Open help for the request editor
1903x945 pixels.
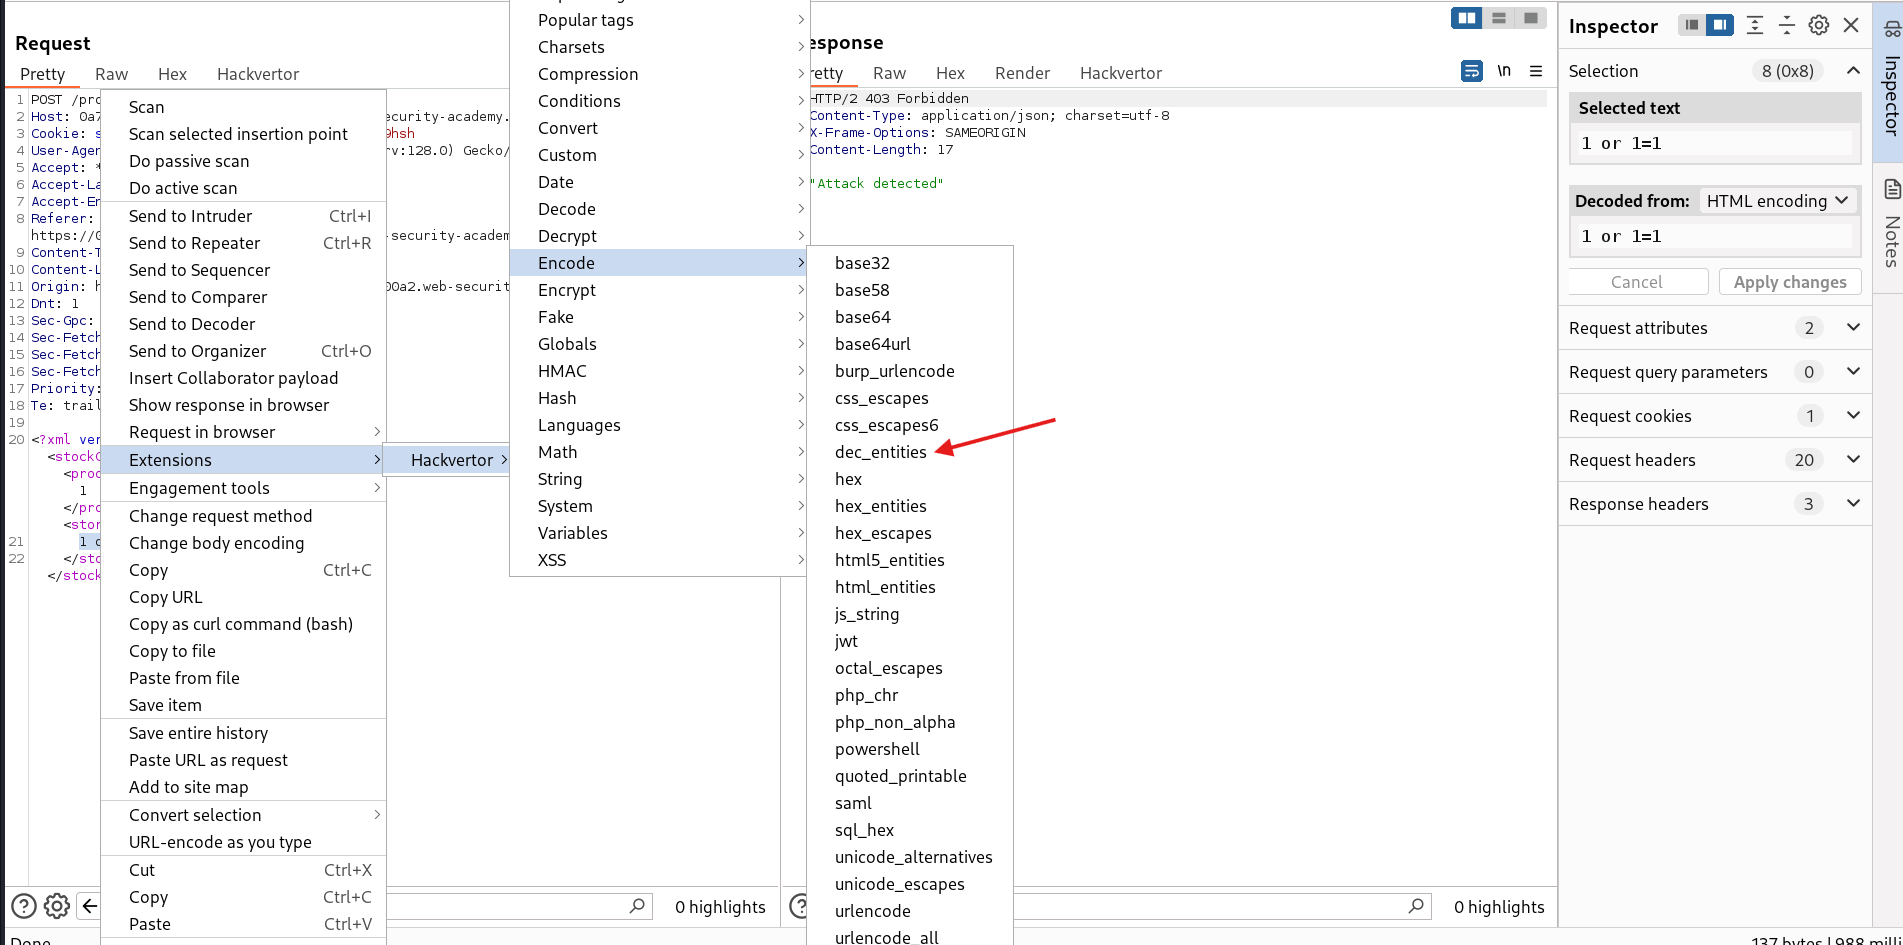24,906
